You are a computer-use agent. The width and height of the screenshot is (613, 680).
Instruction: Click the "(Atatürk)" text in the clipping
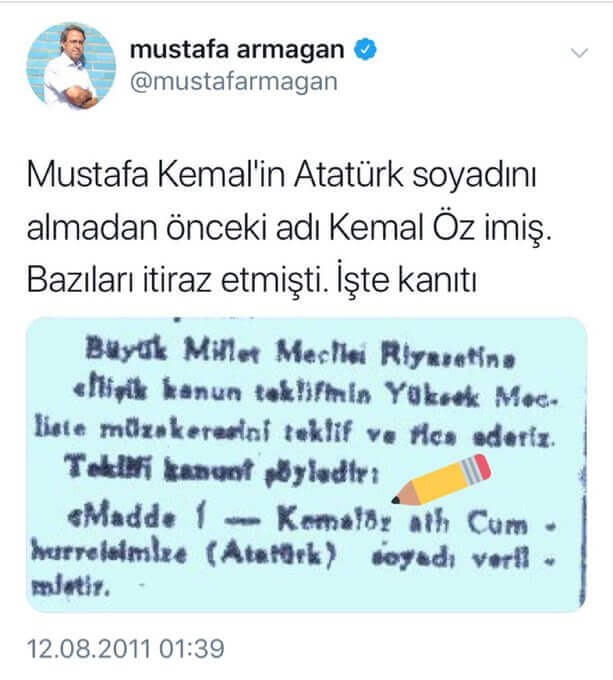(271, 556)
